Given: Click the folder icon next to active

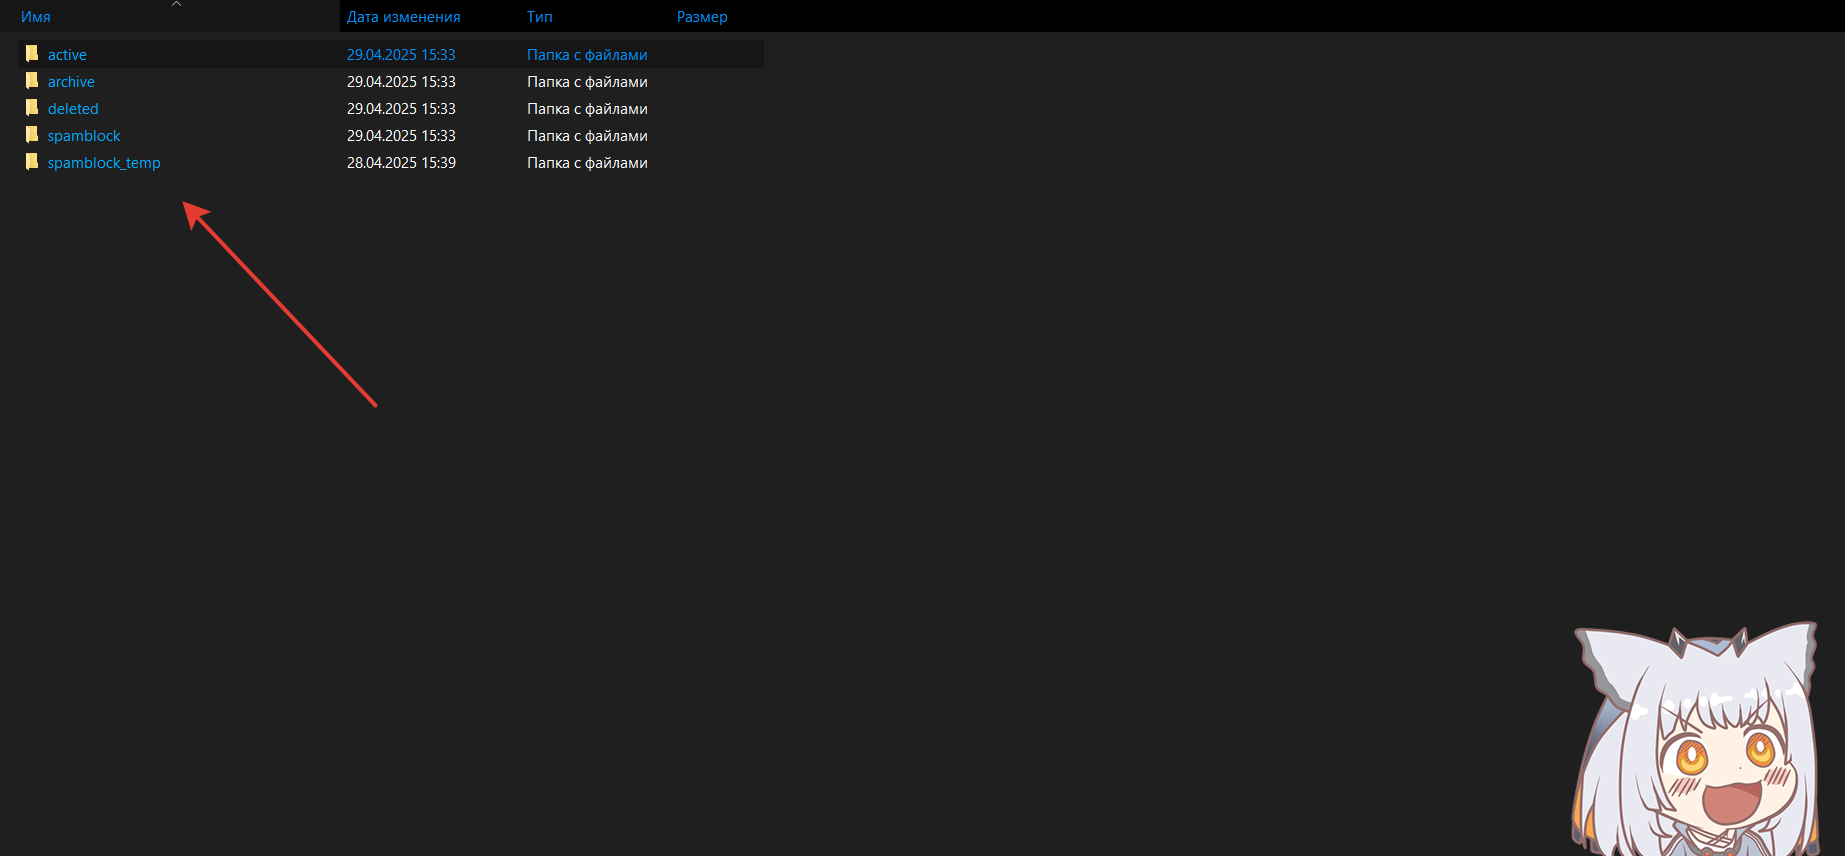Looking at the screenshot, I should pyautogui.click(x=32, y=54).
